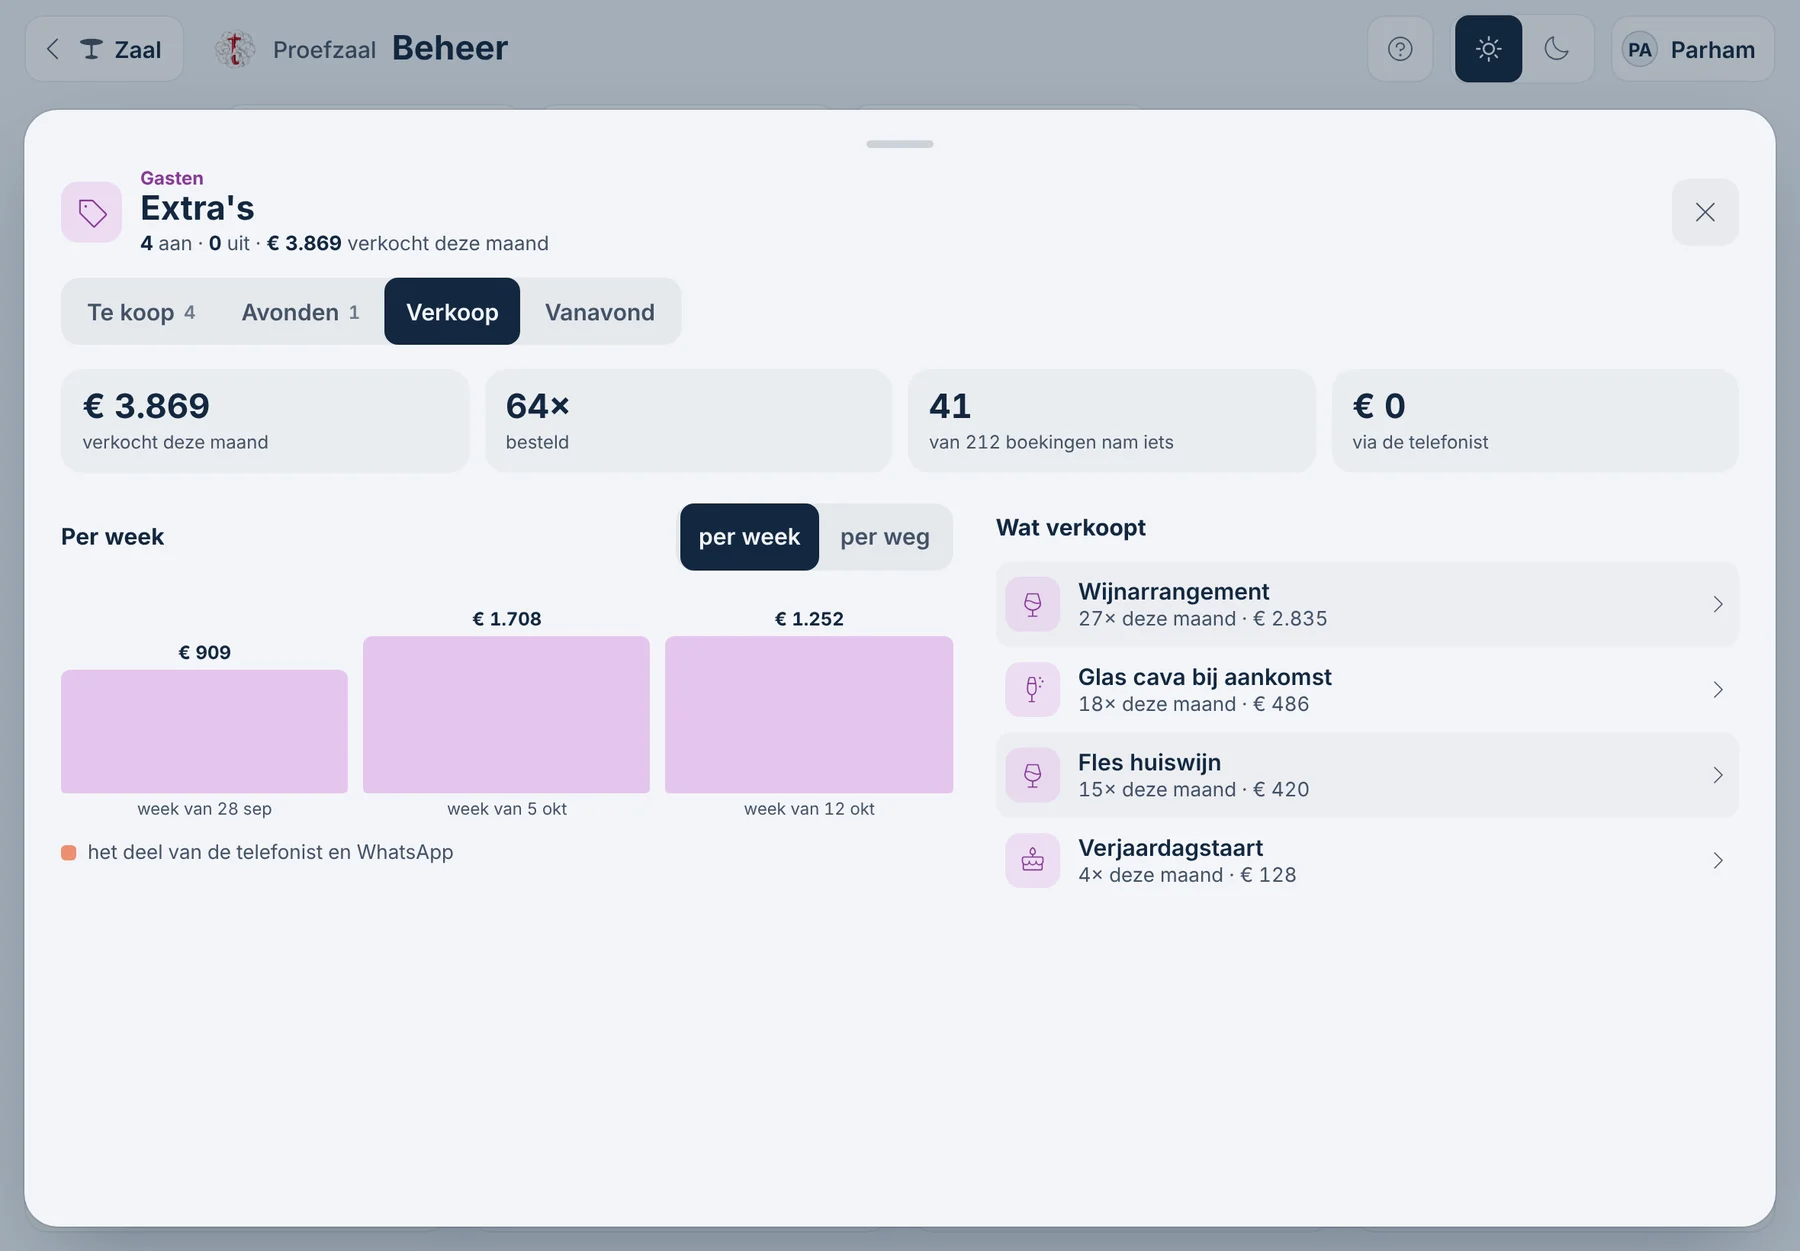
Task: Expand Glas cava bij aankomst chevron
Action: 1717,690
